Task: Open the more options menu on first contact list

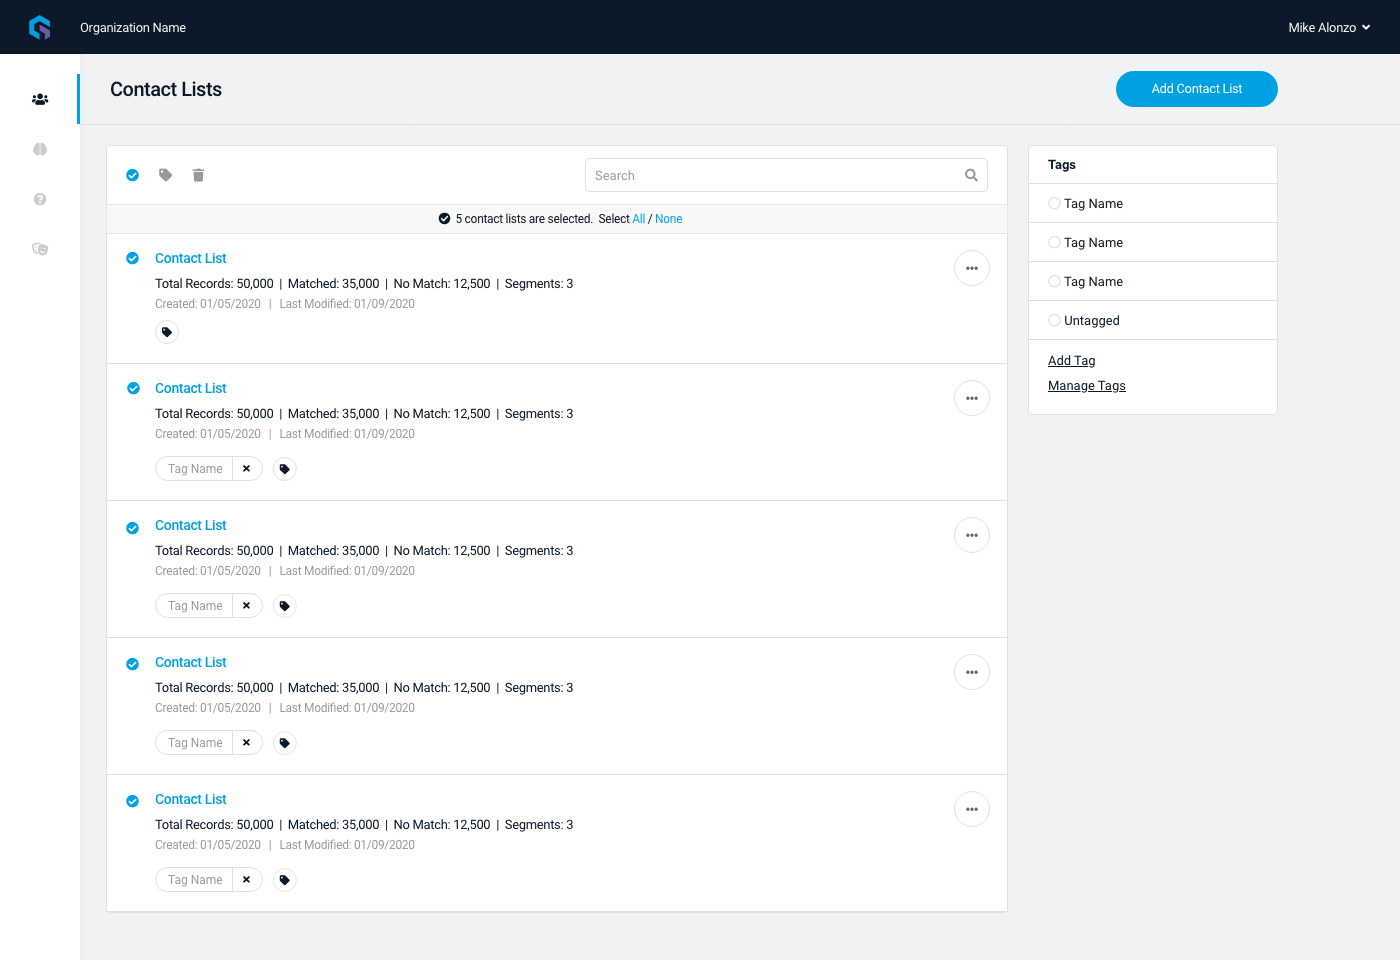Action: click(972, 268)
